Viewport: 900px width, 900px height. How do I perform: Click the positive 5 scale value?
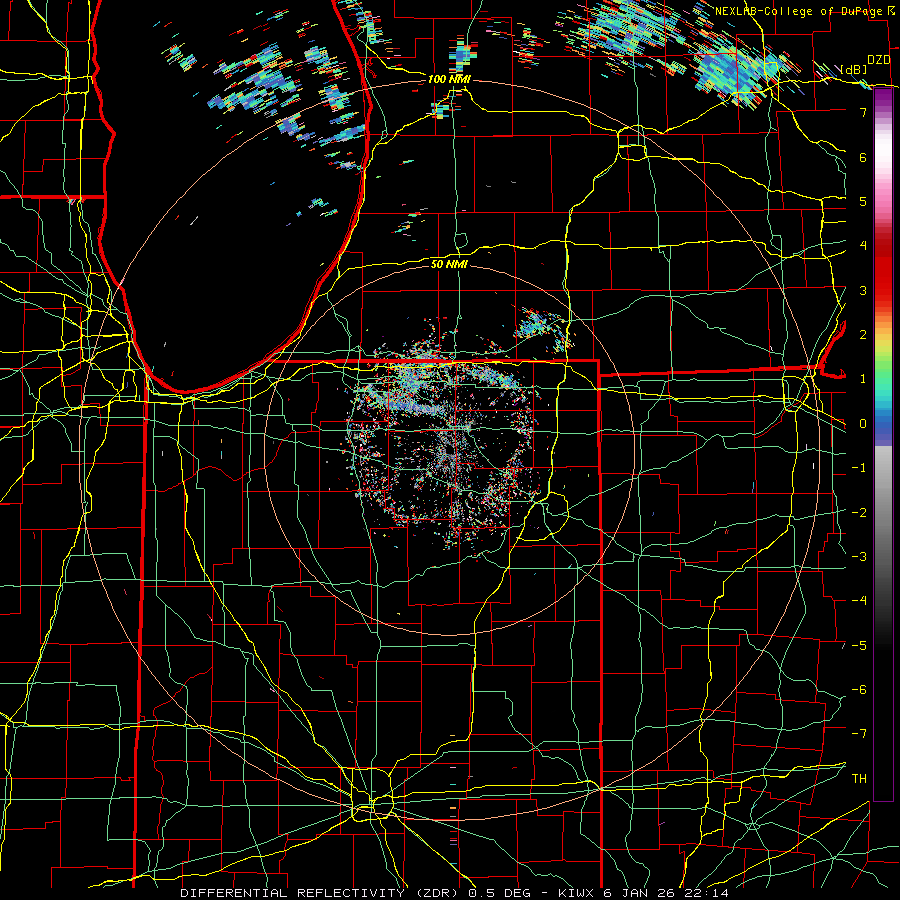(863, 201)
